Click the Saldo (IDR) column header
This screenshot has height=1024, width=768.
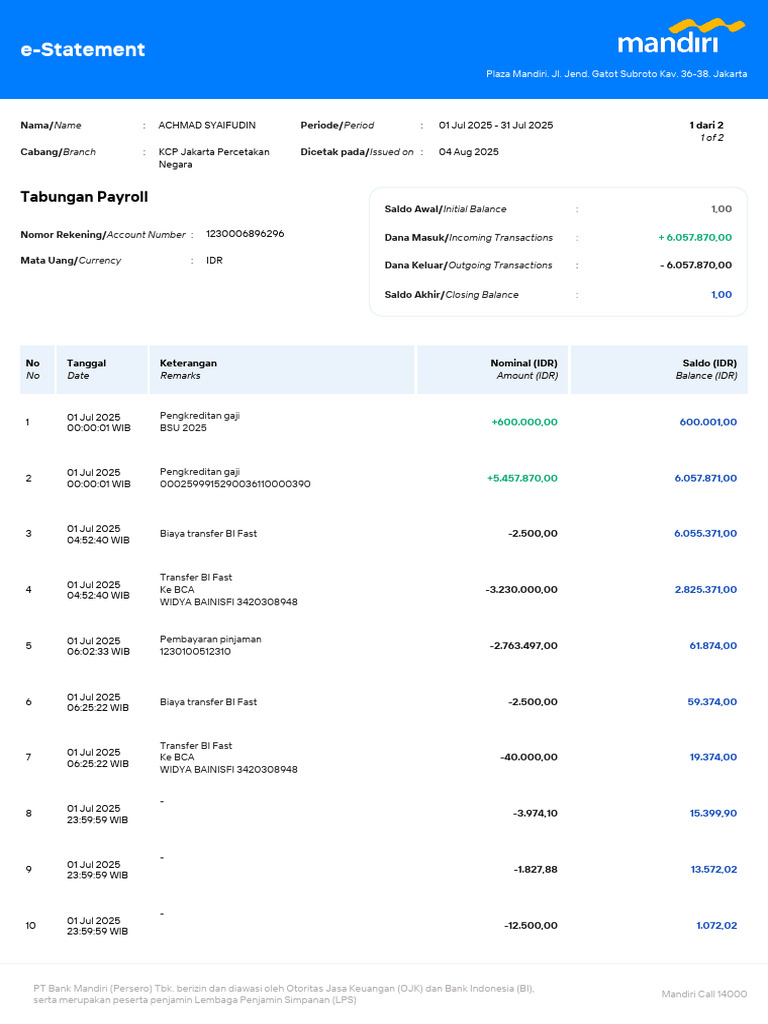659,369
